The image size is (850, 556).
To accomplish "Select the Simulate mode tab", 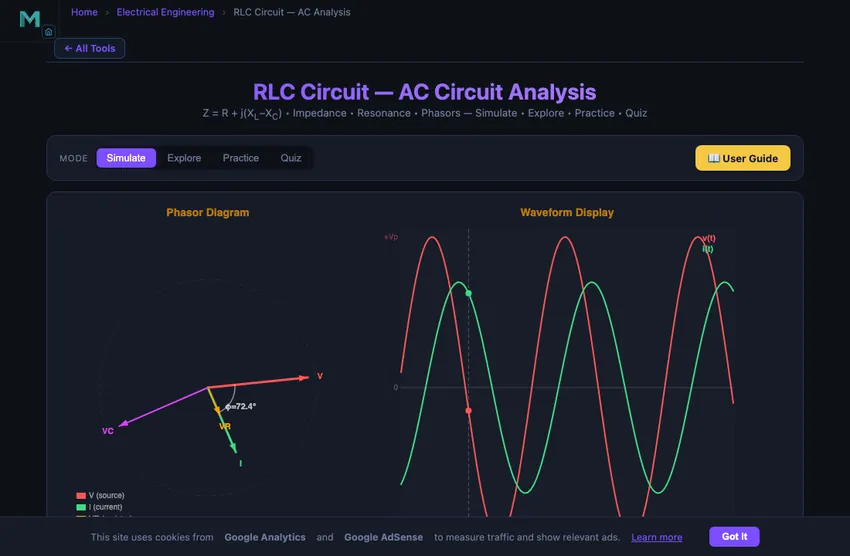I will [126, 158].
